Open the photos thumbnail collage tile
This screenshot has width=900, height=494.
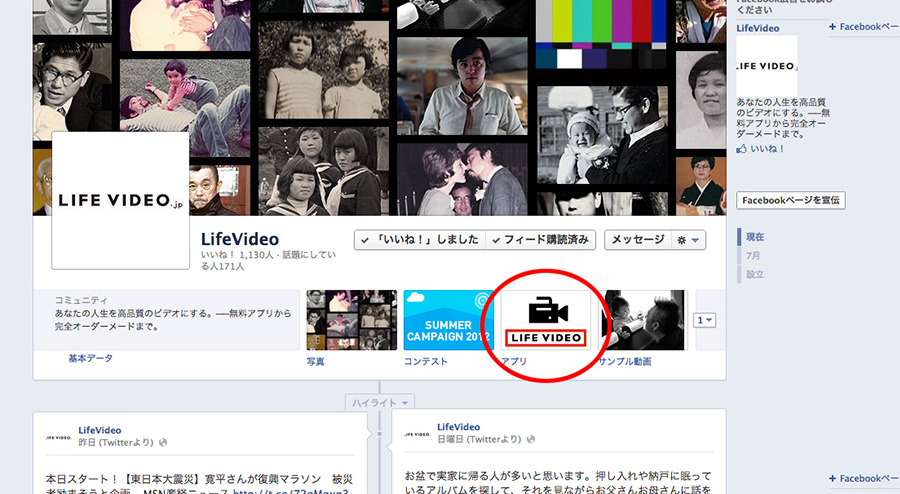pos(351,320)
